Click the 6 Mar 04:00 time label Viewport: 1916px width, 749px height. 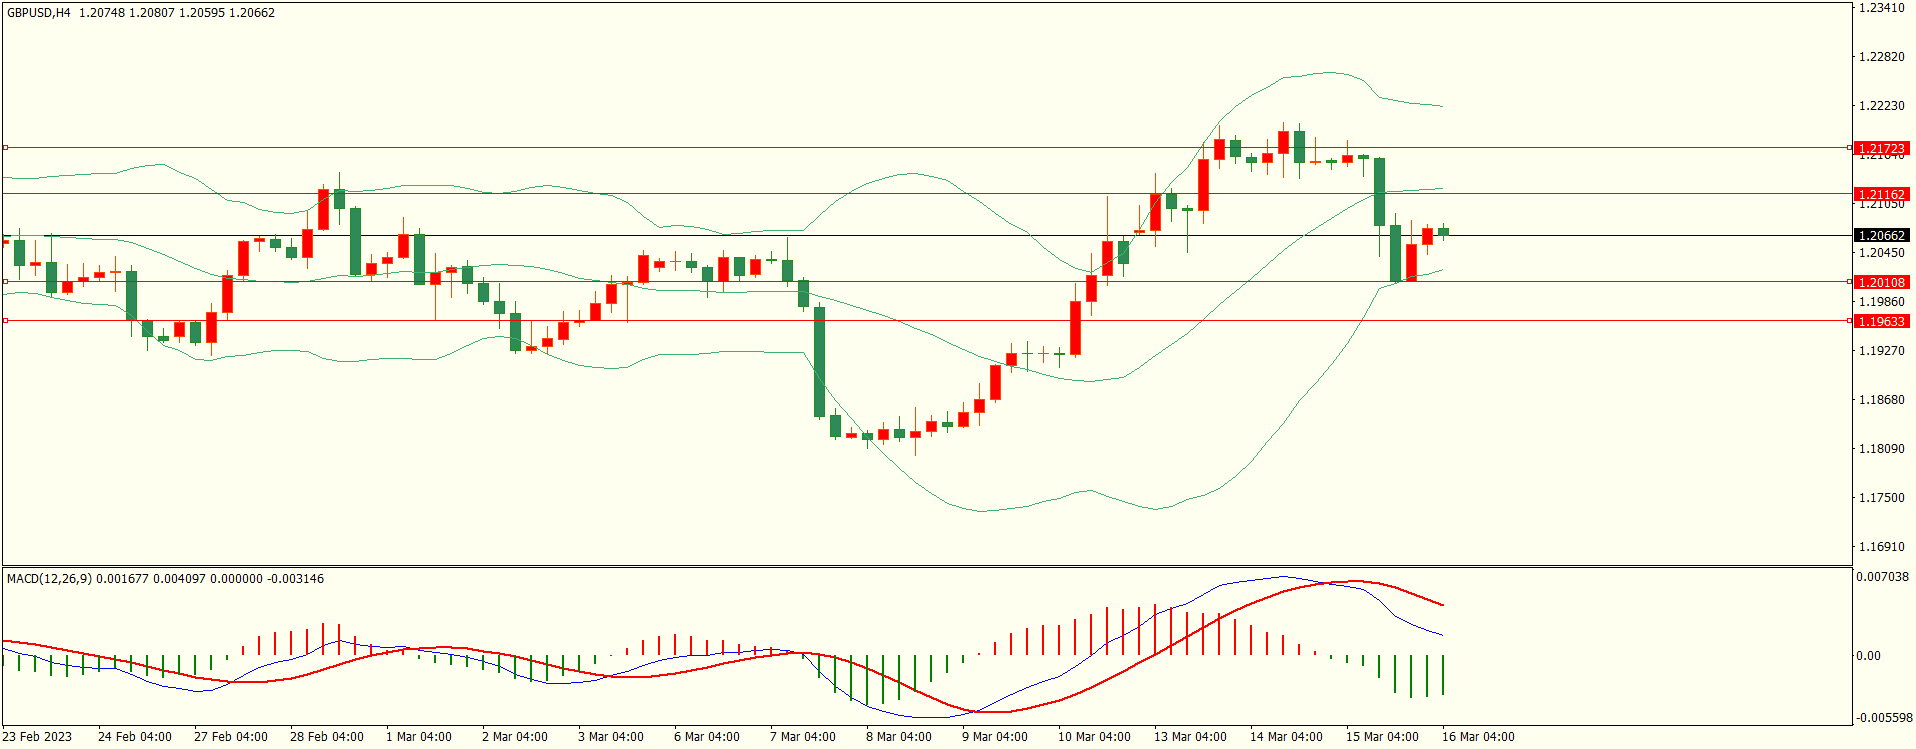pos(707,737)
